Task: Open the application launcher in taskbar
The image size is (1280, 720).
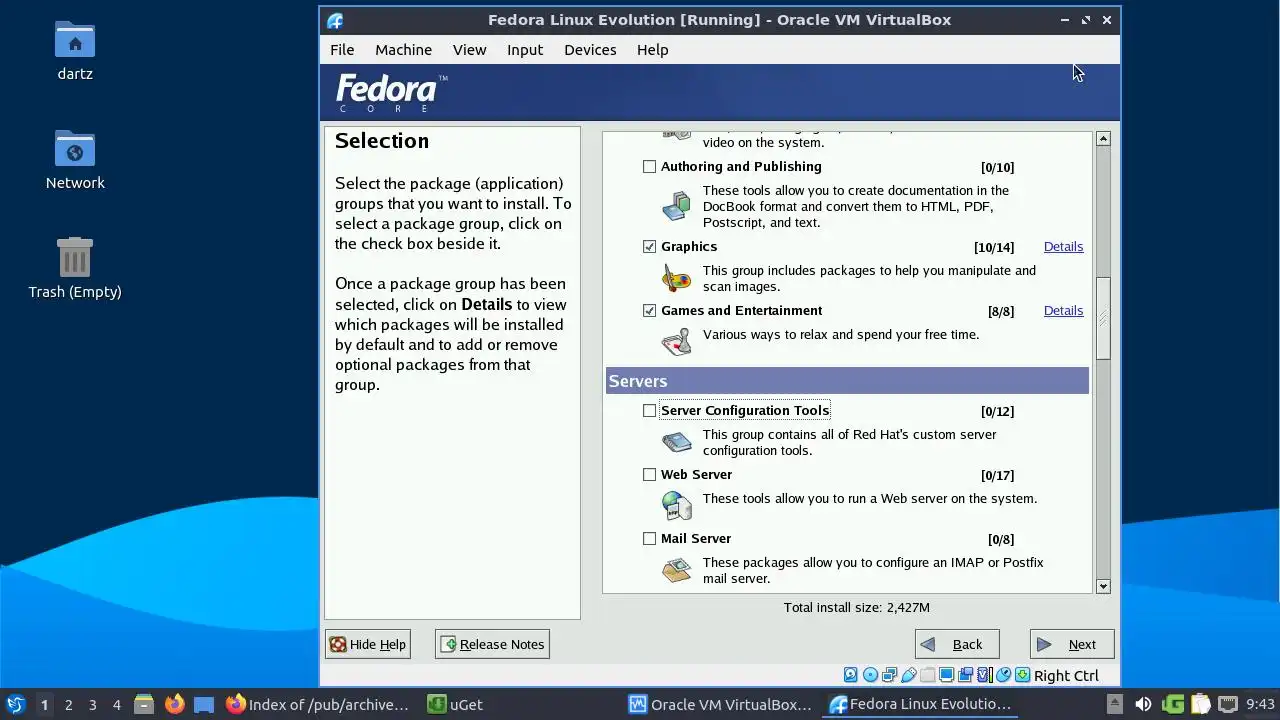Action: click(15, 704)
